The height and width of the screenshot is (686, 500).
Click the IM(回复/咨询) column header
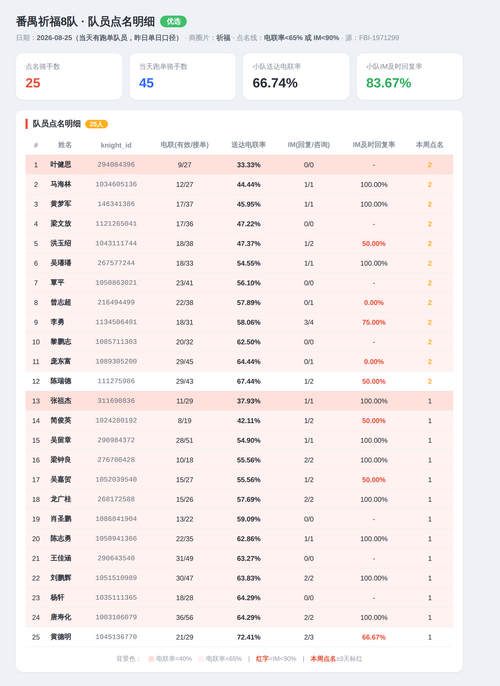[x=308, y=145]
